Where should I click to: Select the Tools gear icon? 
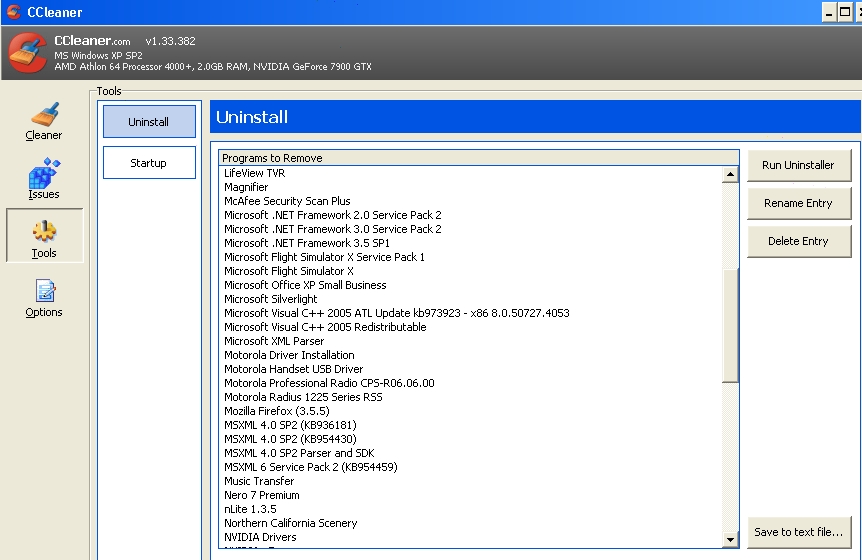pos(44,232)
